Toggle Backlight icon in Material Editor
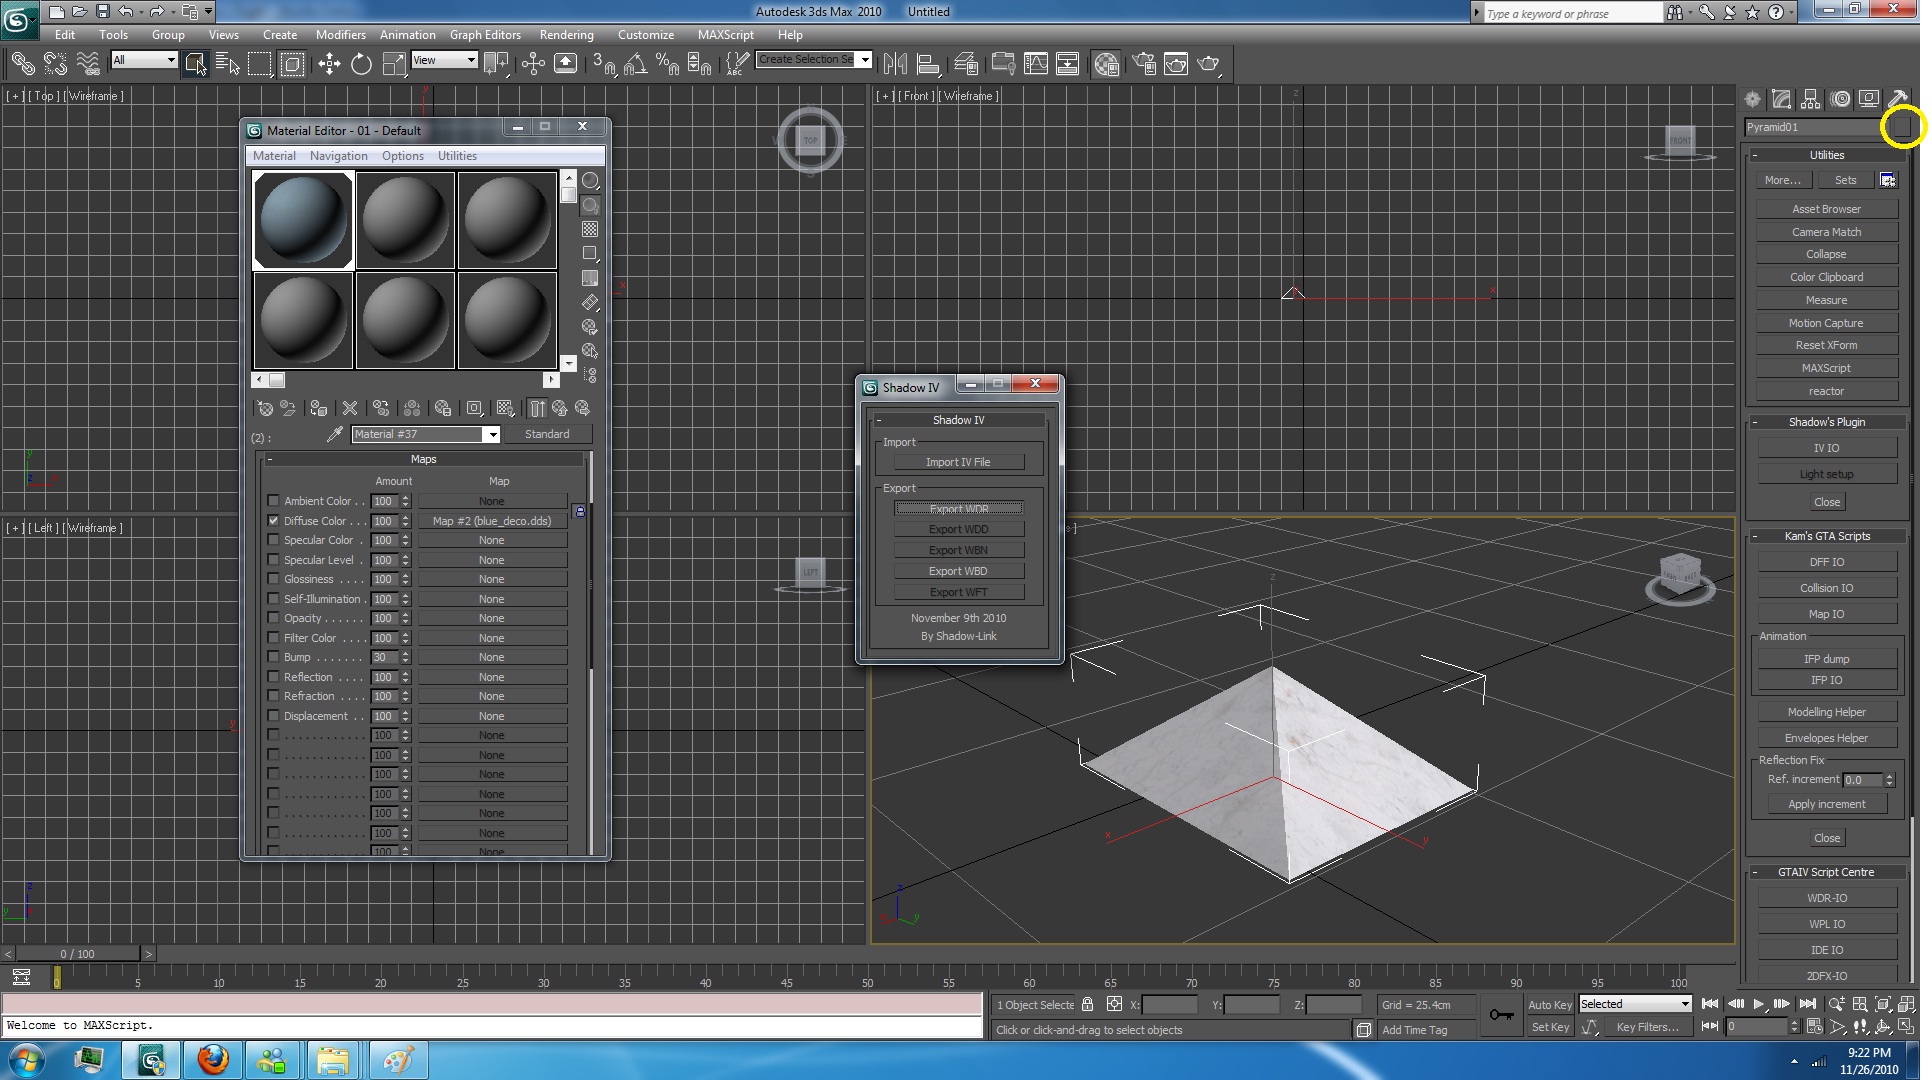This screenshot has height=1080, width=1932. (x=590, y=205)
